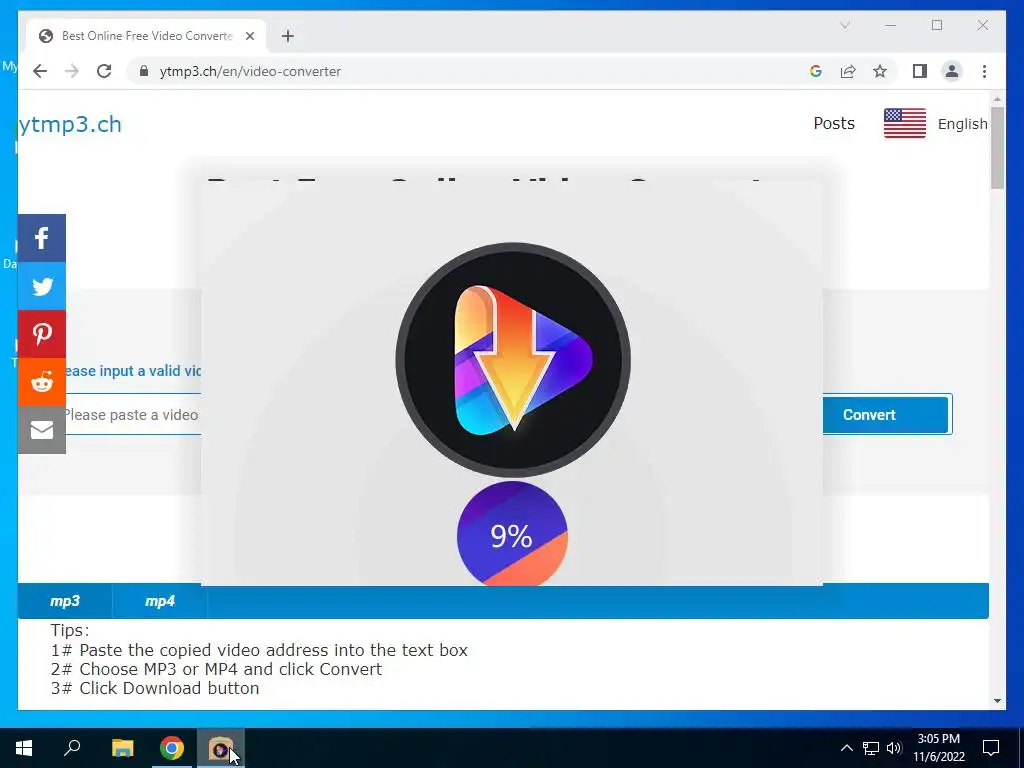Screen dimensions: 1024x768
Task: Open Windows notification center
Action: pyautogui.click(x=991, y=748)
